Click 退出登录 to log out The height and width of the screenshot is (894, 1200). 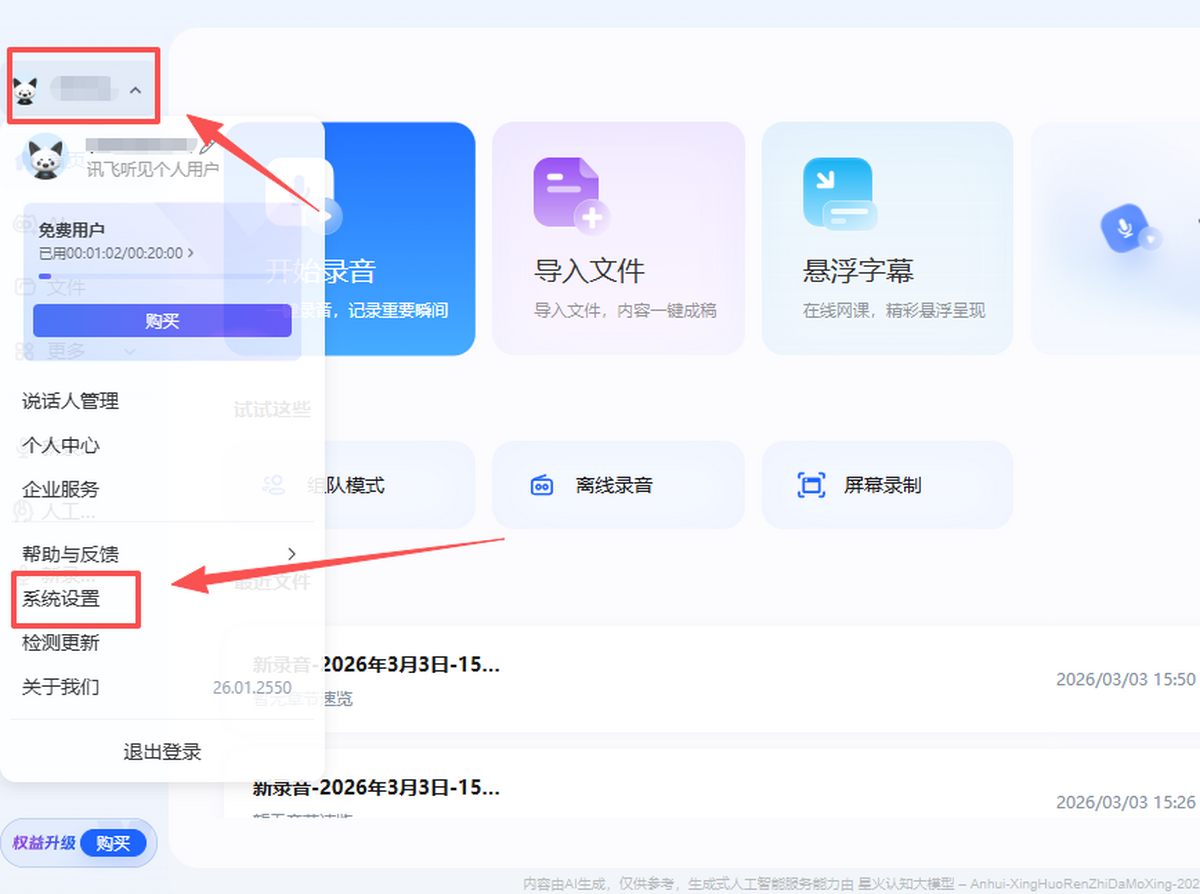coord(162,752)
